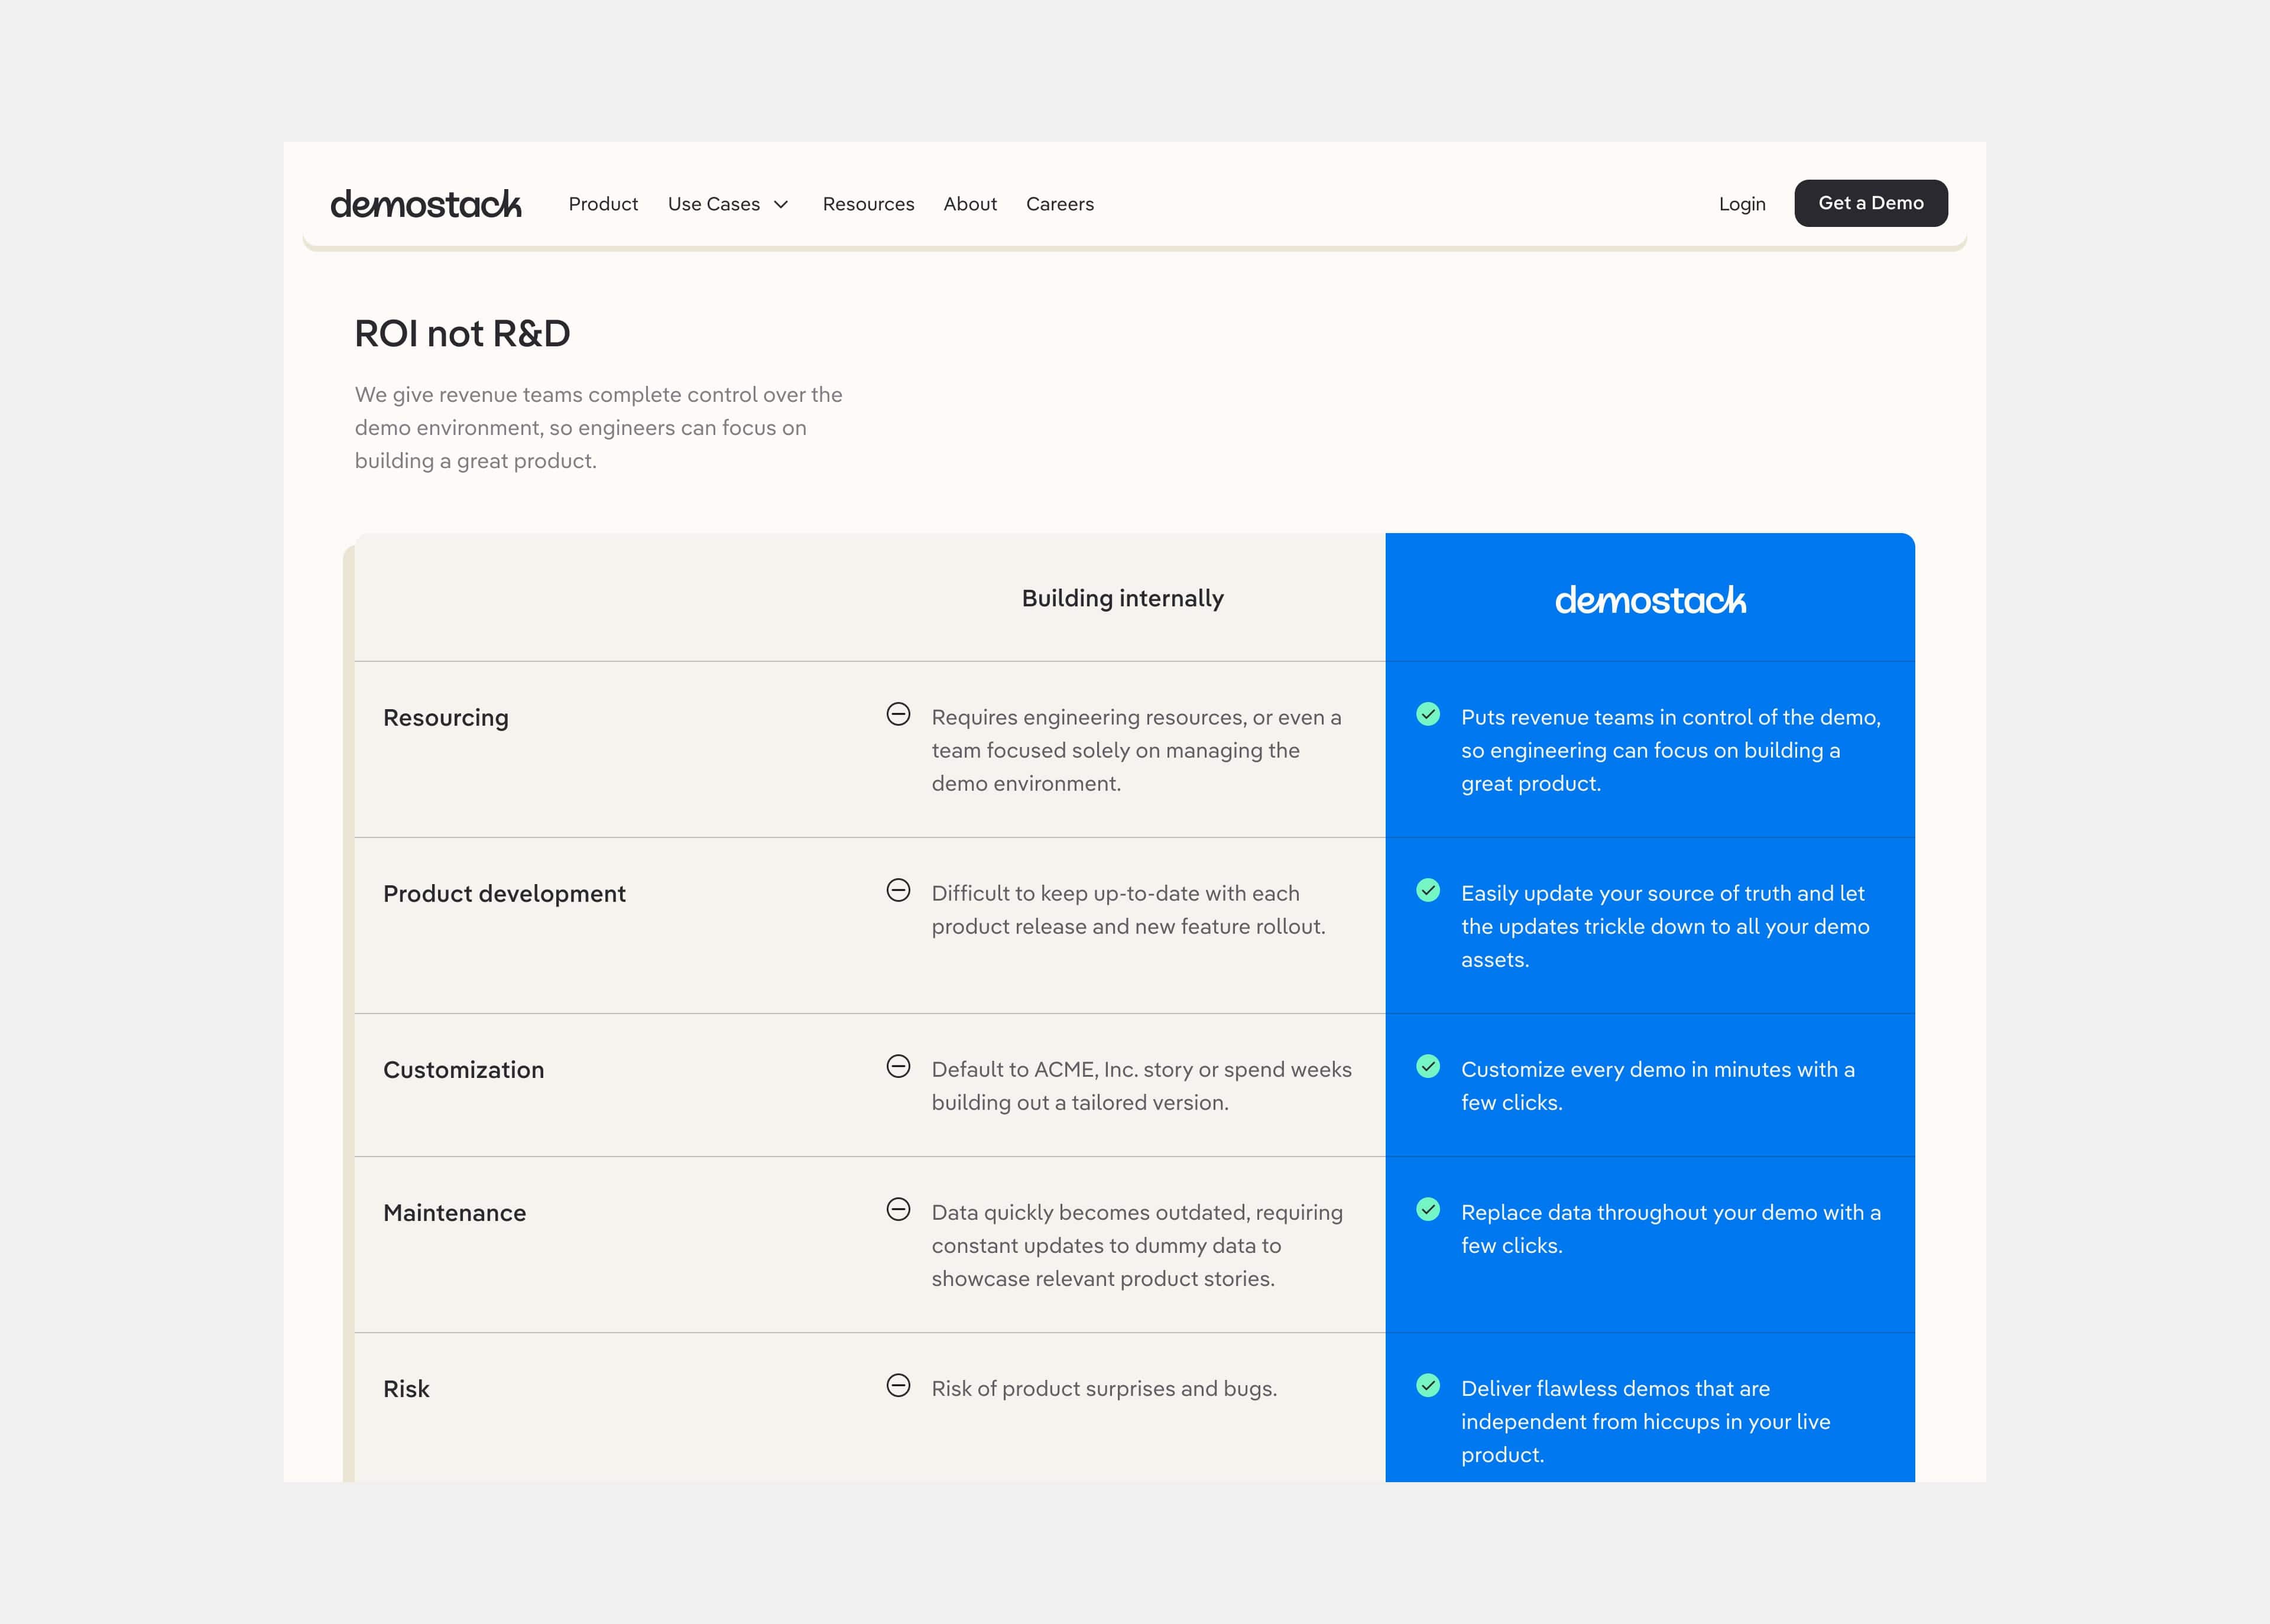
Task: Click green checkmark beside 'Easily update your source'
Action: [1428, 890]
